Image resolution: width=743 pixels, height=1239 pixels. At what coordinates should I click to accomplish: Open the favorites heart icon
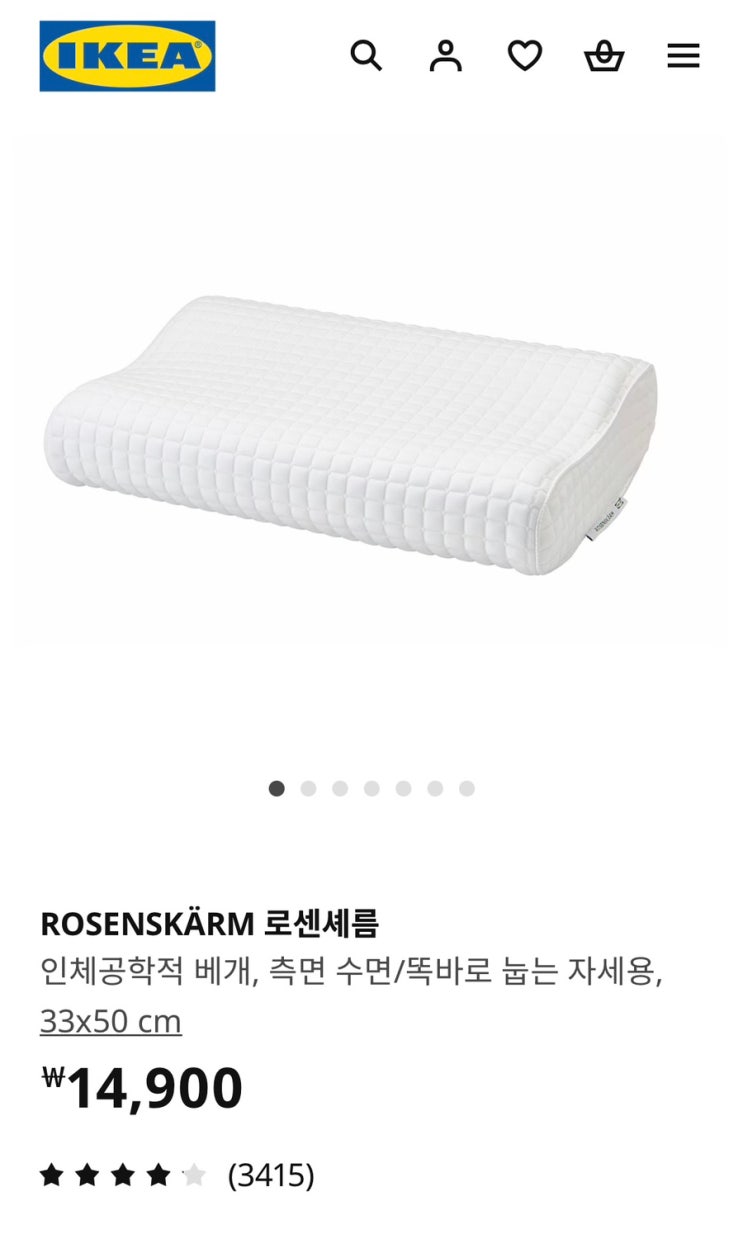click(x=525, y=56)
